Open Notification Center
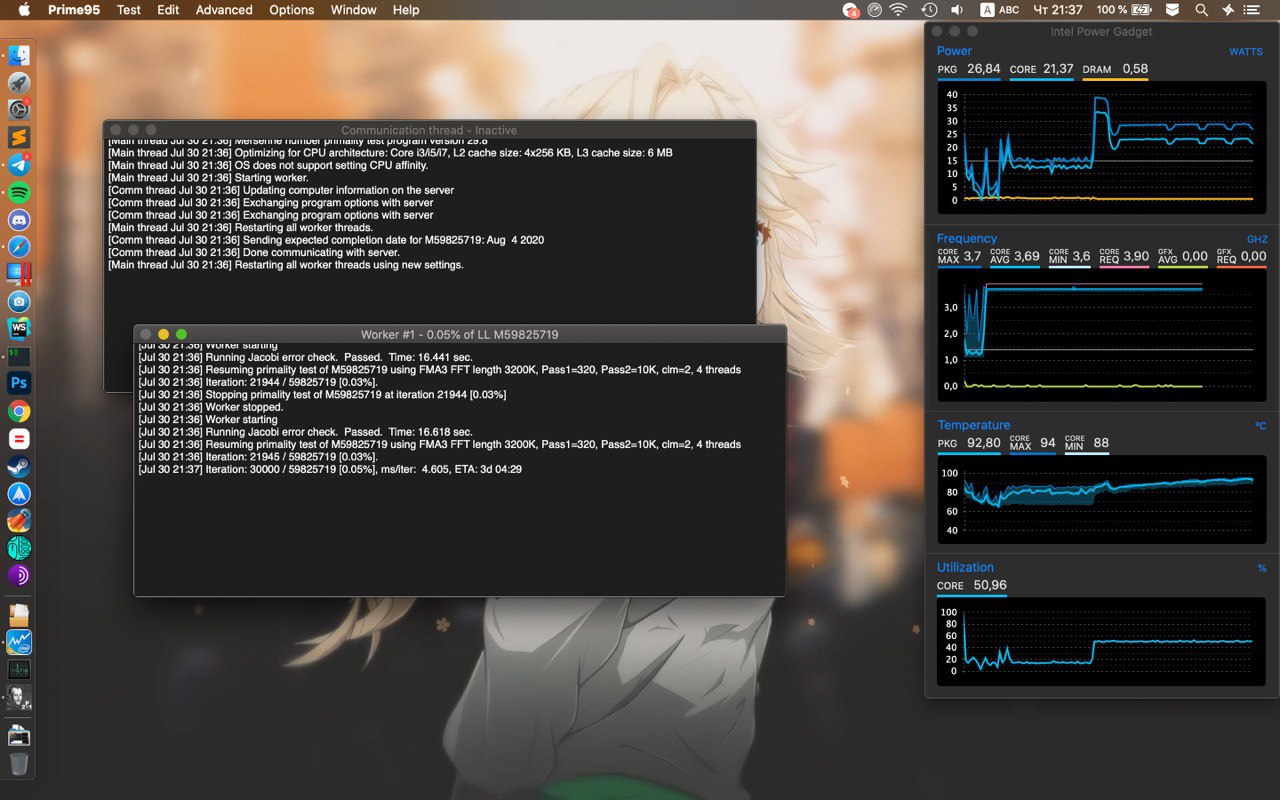This screenshot has width=1280, height=800. point(1251,10)
